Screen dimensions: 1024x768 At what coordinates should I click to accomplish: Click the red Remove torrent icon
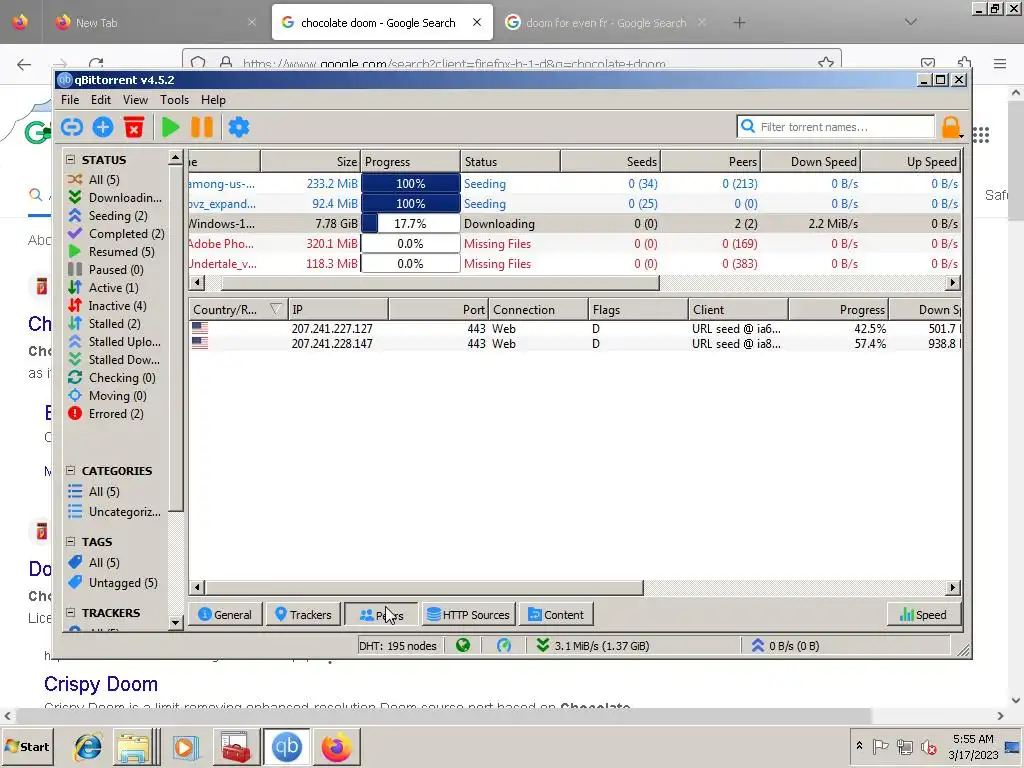[x=134, y=127]
